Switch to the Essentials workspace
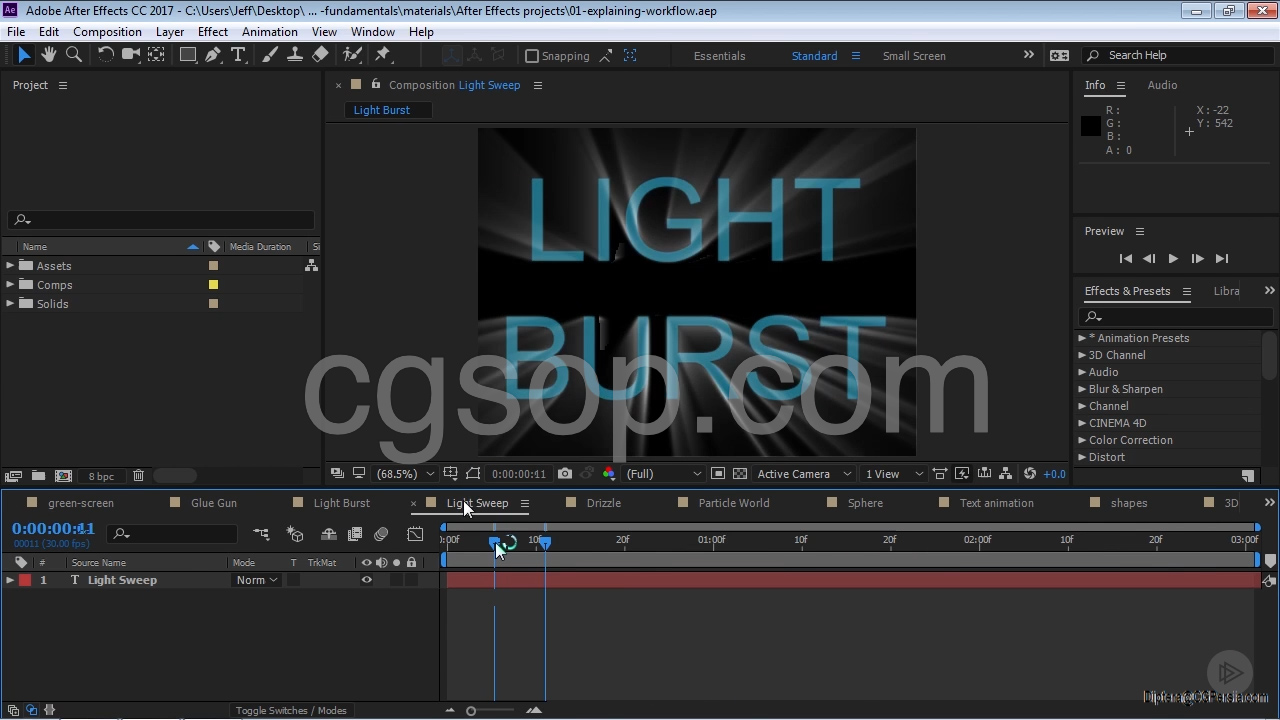 (x=719, y=56)
